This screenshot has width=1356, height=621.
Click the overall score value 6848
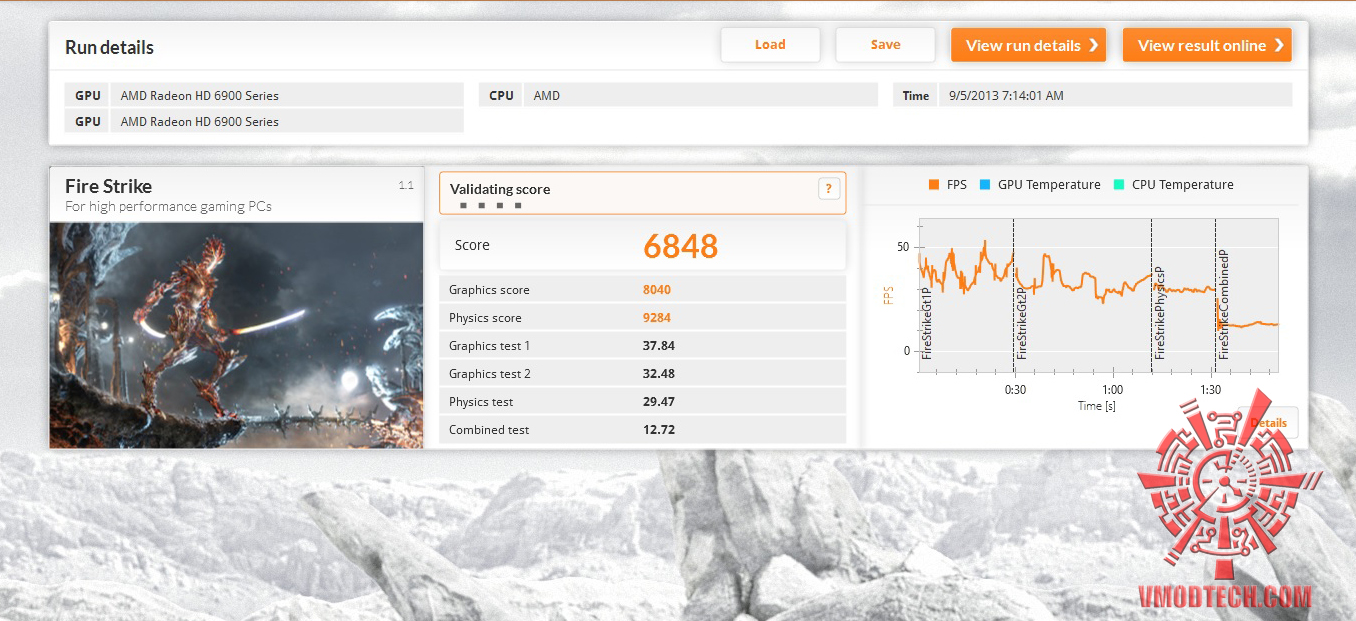tap(680, 246)
